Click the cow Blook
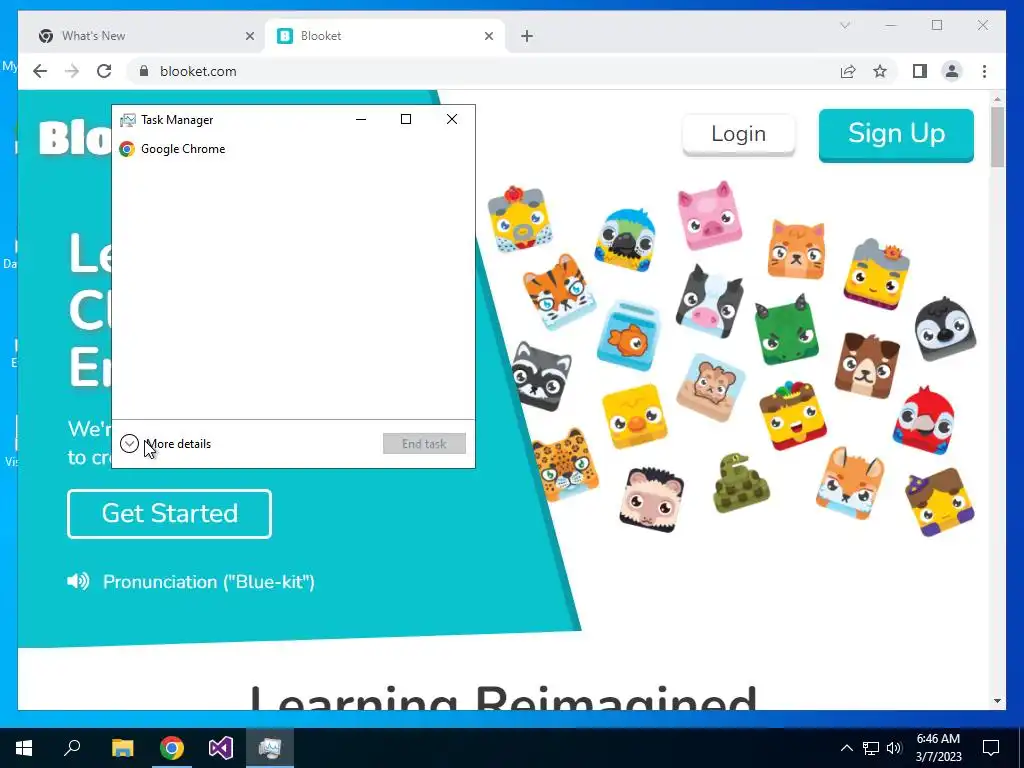This screenshot has width=1024, height=768. click(709, 300)
